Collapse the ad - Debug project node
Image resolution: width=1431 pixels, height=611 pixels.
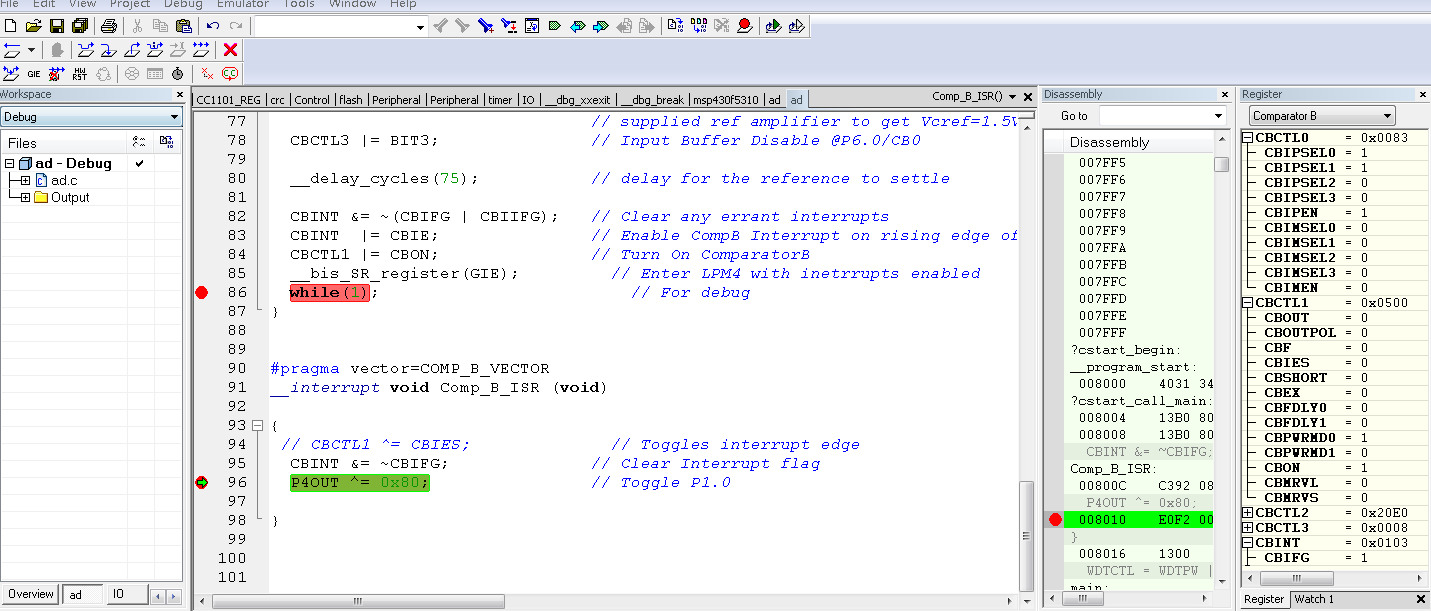(10, 164)
